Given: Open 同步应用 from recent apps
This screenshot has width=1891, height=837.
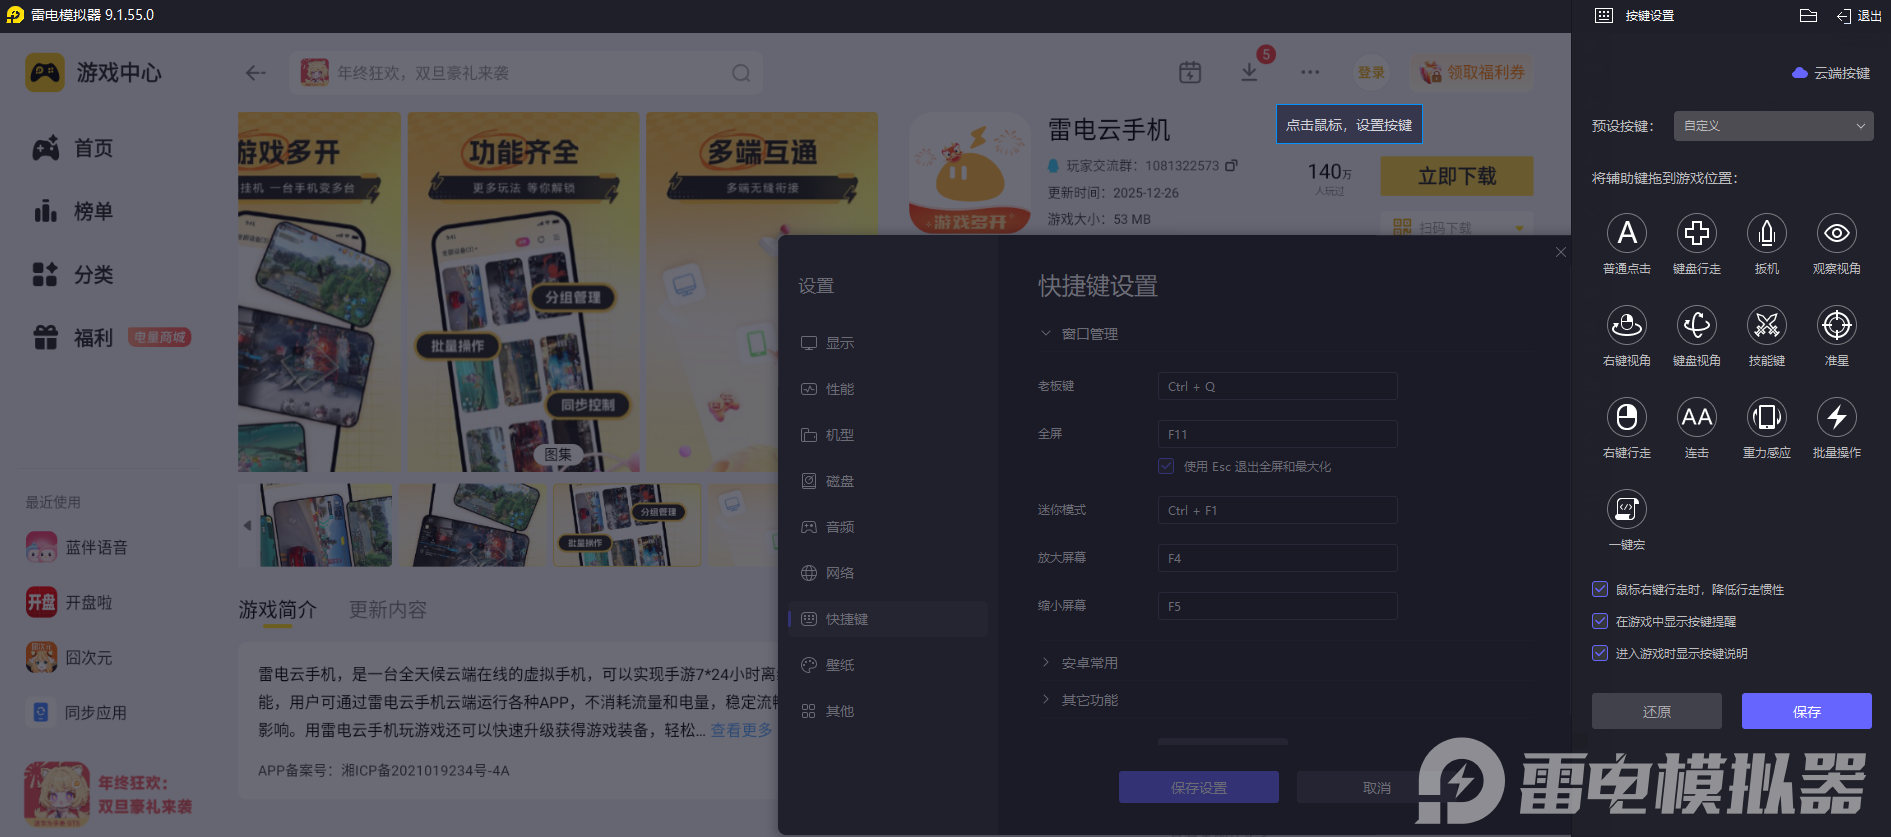Looking at the screenshot, I should click(x=76, y=713).
